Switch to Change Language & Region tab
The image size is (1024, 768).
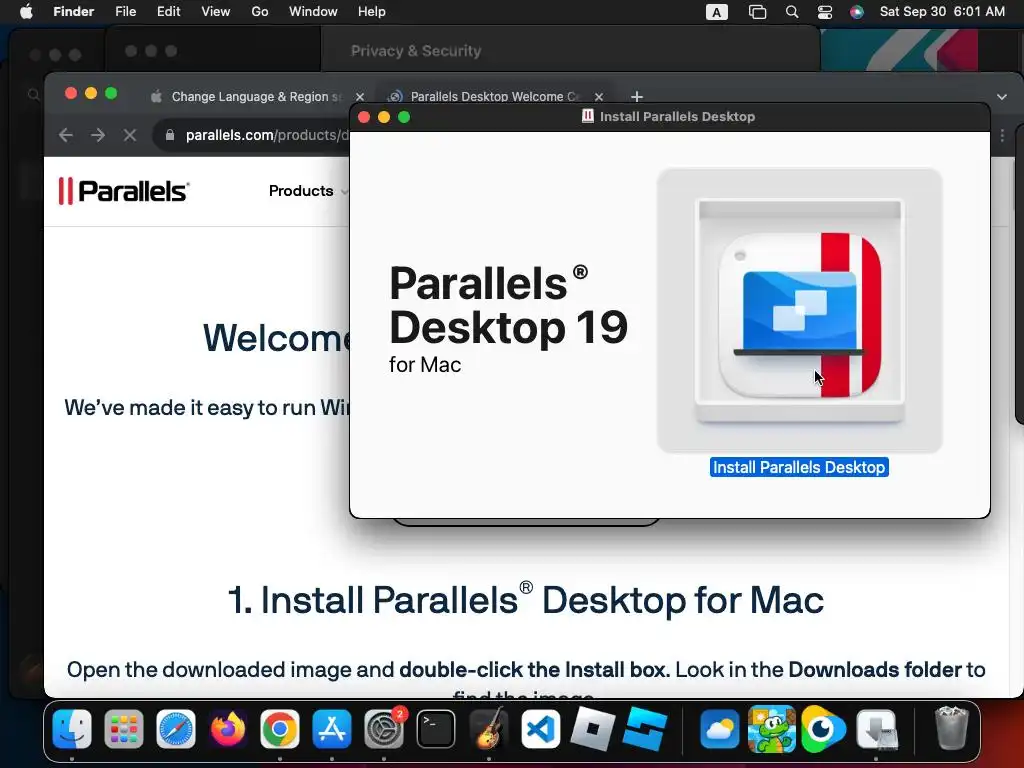point(255,97)
